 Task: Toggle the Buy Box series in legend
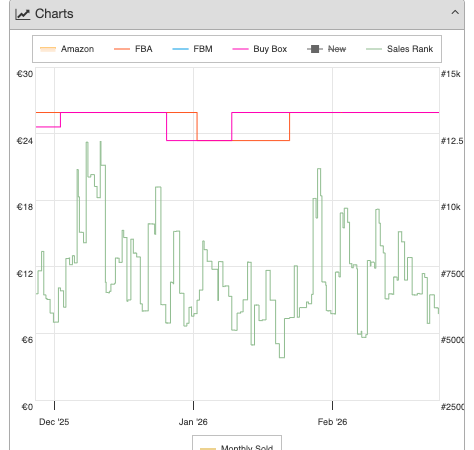pyautogui.click(x=259, y=49)
